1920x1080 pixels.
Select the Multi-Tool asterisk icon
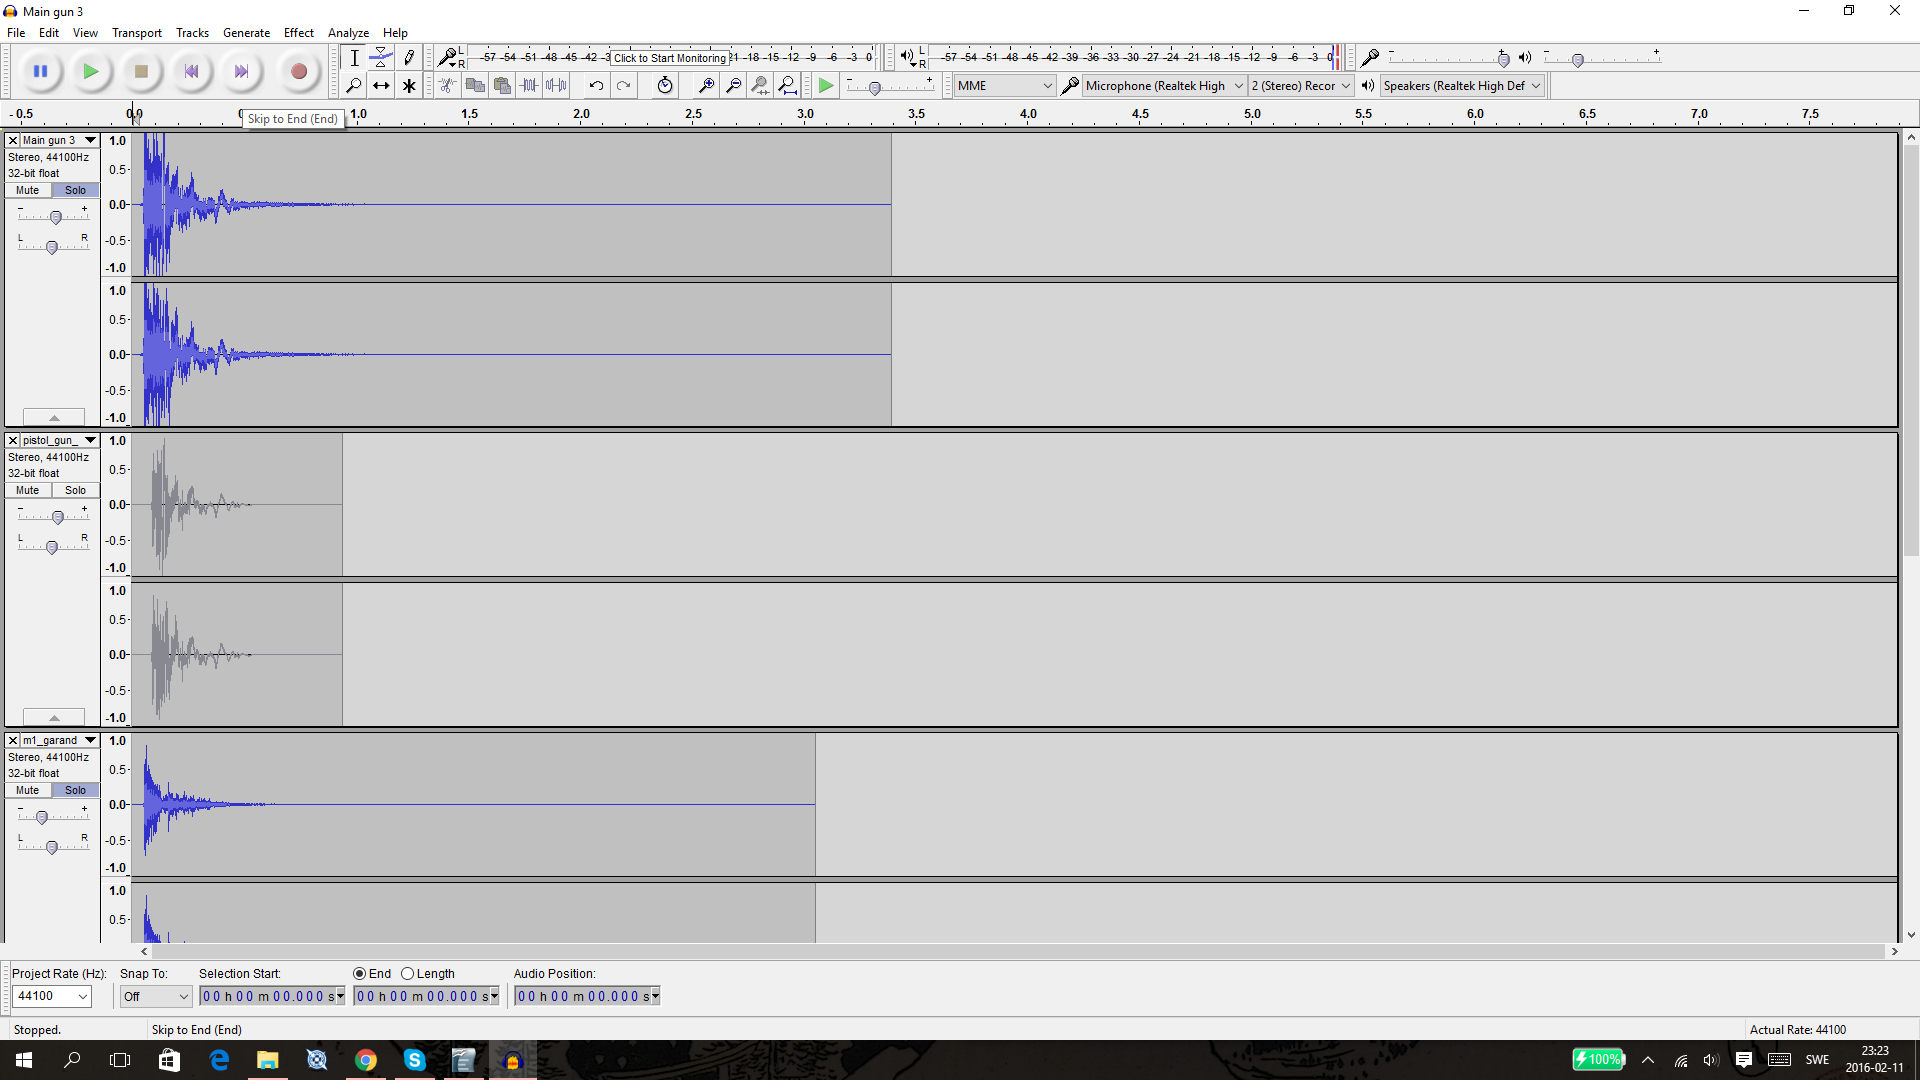(409, 86)
